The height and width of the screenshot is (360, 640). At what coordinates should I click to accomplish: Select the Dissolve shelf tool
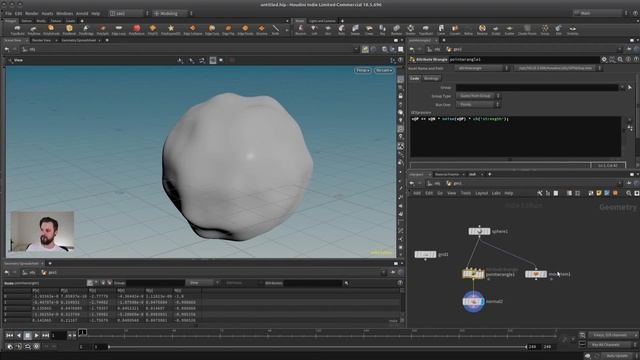coord(262,29)
